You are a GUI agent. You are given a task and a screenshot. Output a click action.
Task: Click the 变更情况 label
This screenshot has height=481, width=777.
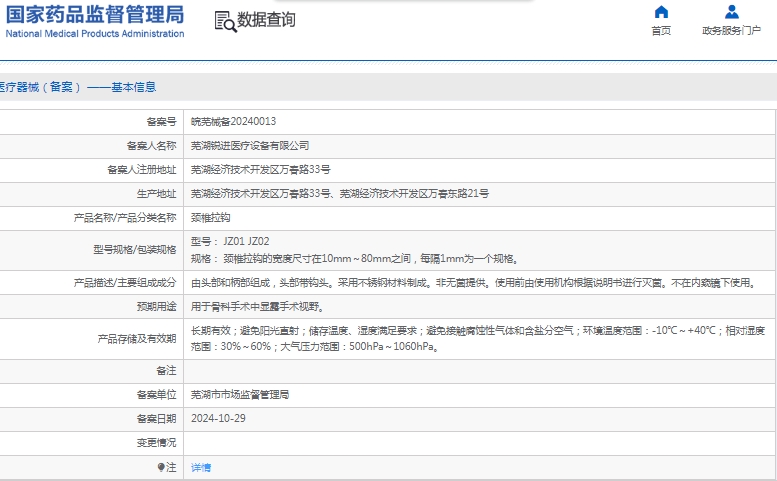pyautogui.click(x=156, y=442)
